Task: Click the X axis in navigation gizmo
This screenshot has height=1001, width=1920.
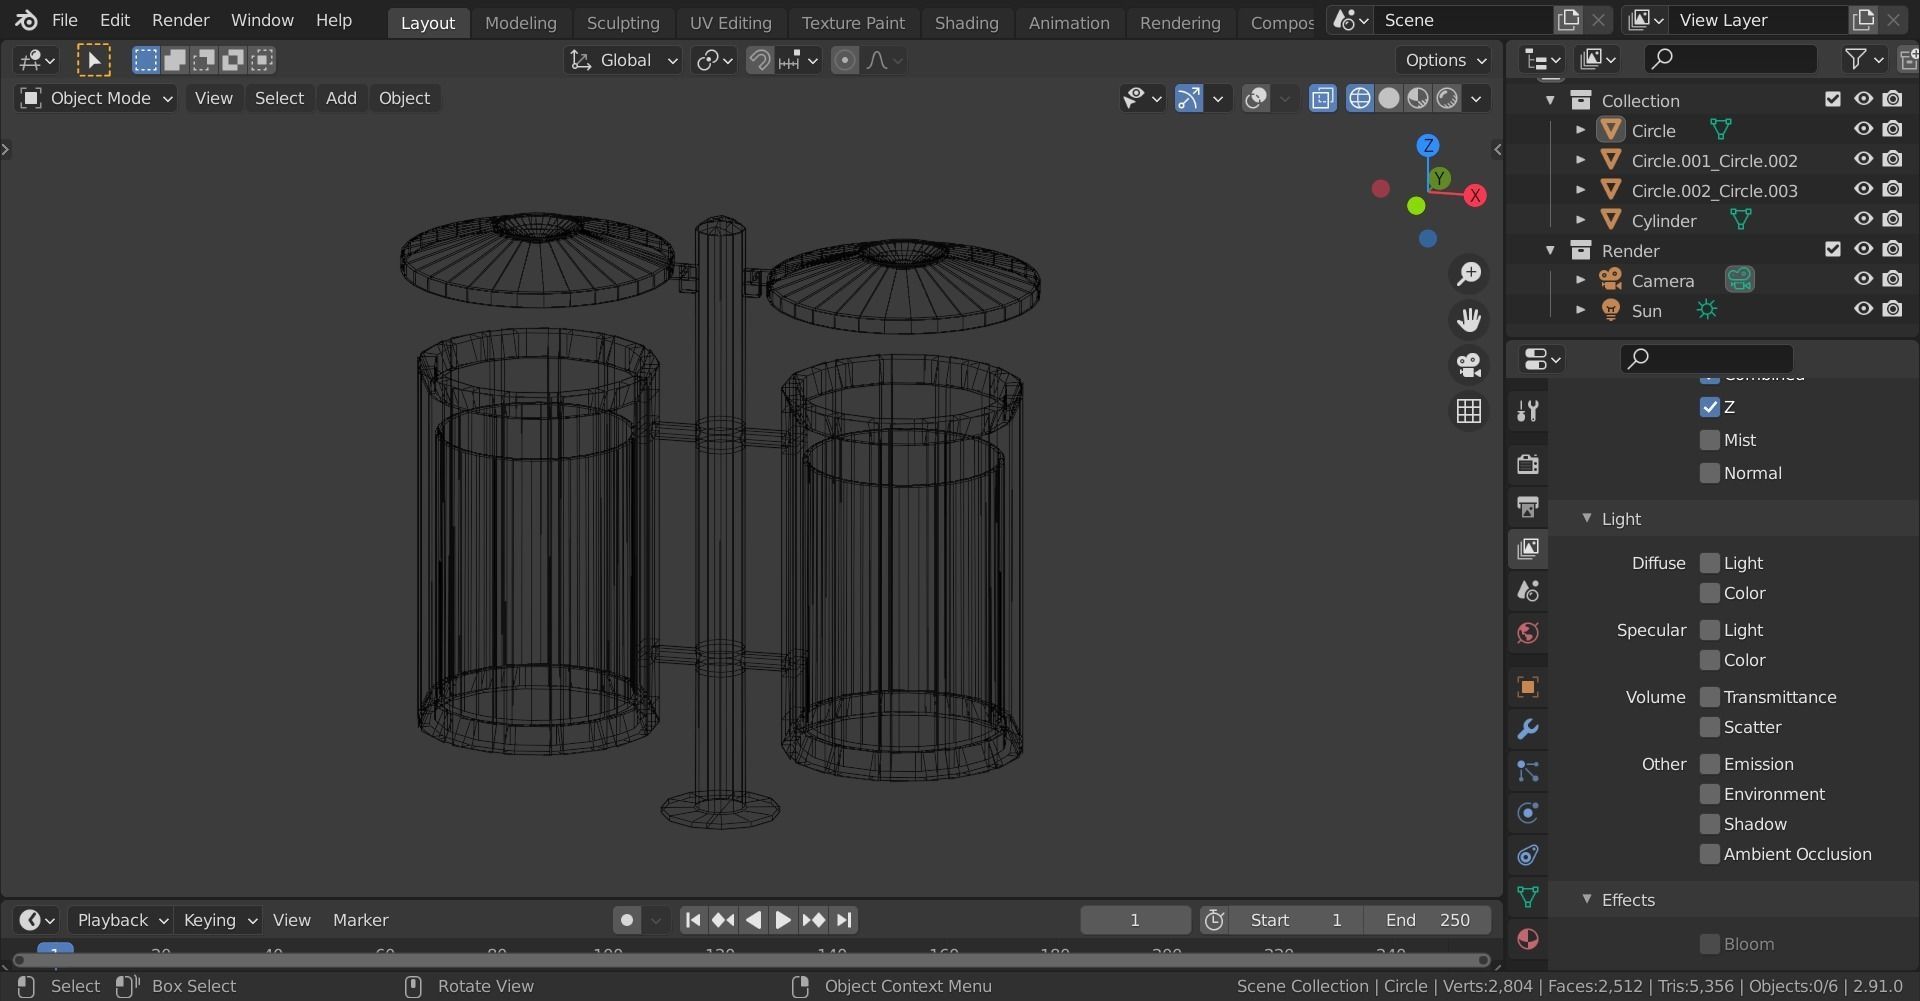Action: pos(1475,196)
